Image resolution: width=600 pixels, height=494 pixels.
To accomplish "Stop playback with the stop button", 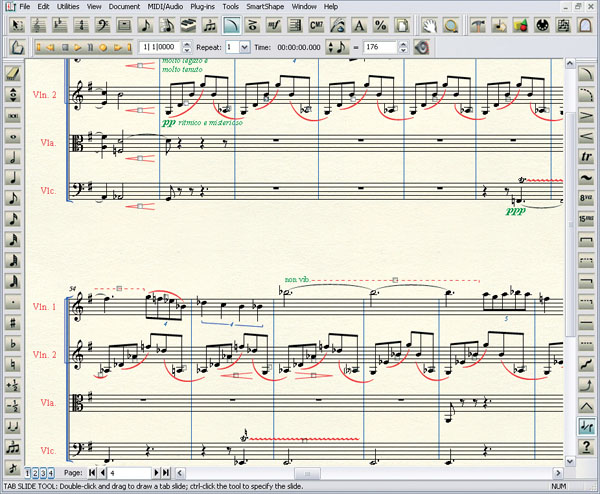I will point(65,47).
